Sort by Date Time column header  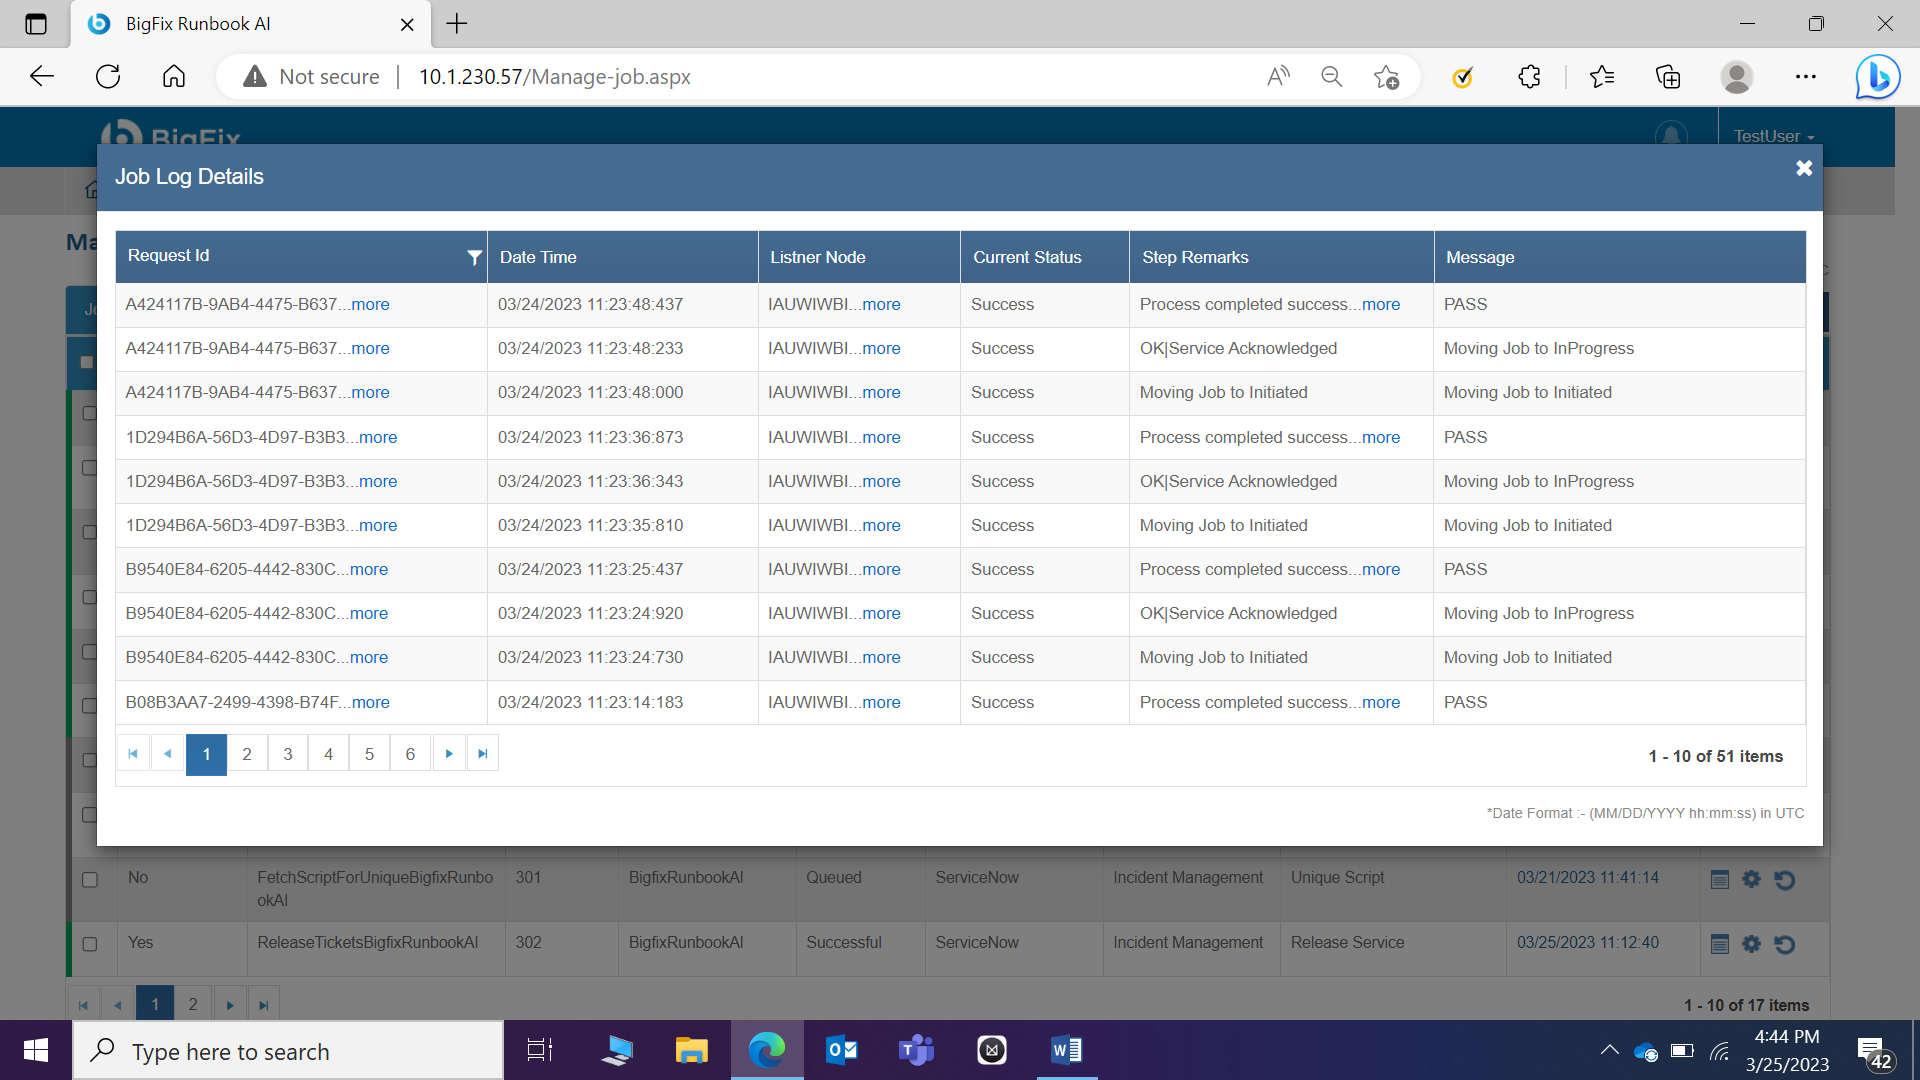point(538,257)
